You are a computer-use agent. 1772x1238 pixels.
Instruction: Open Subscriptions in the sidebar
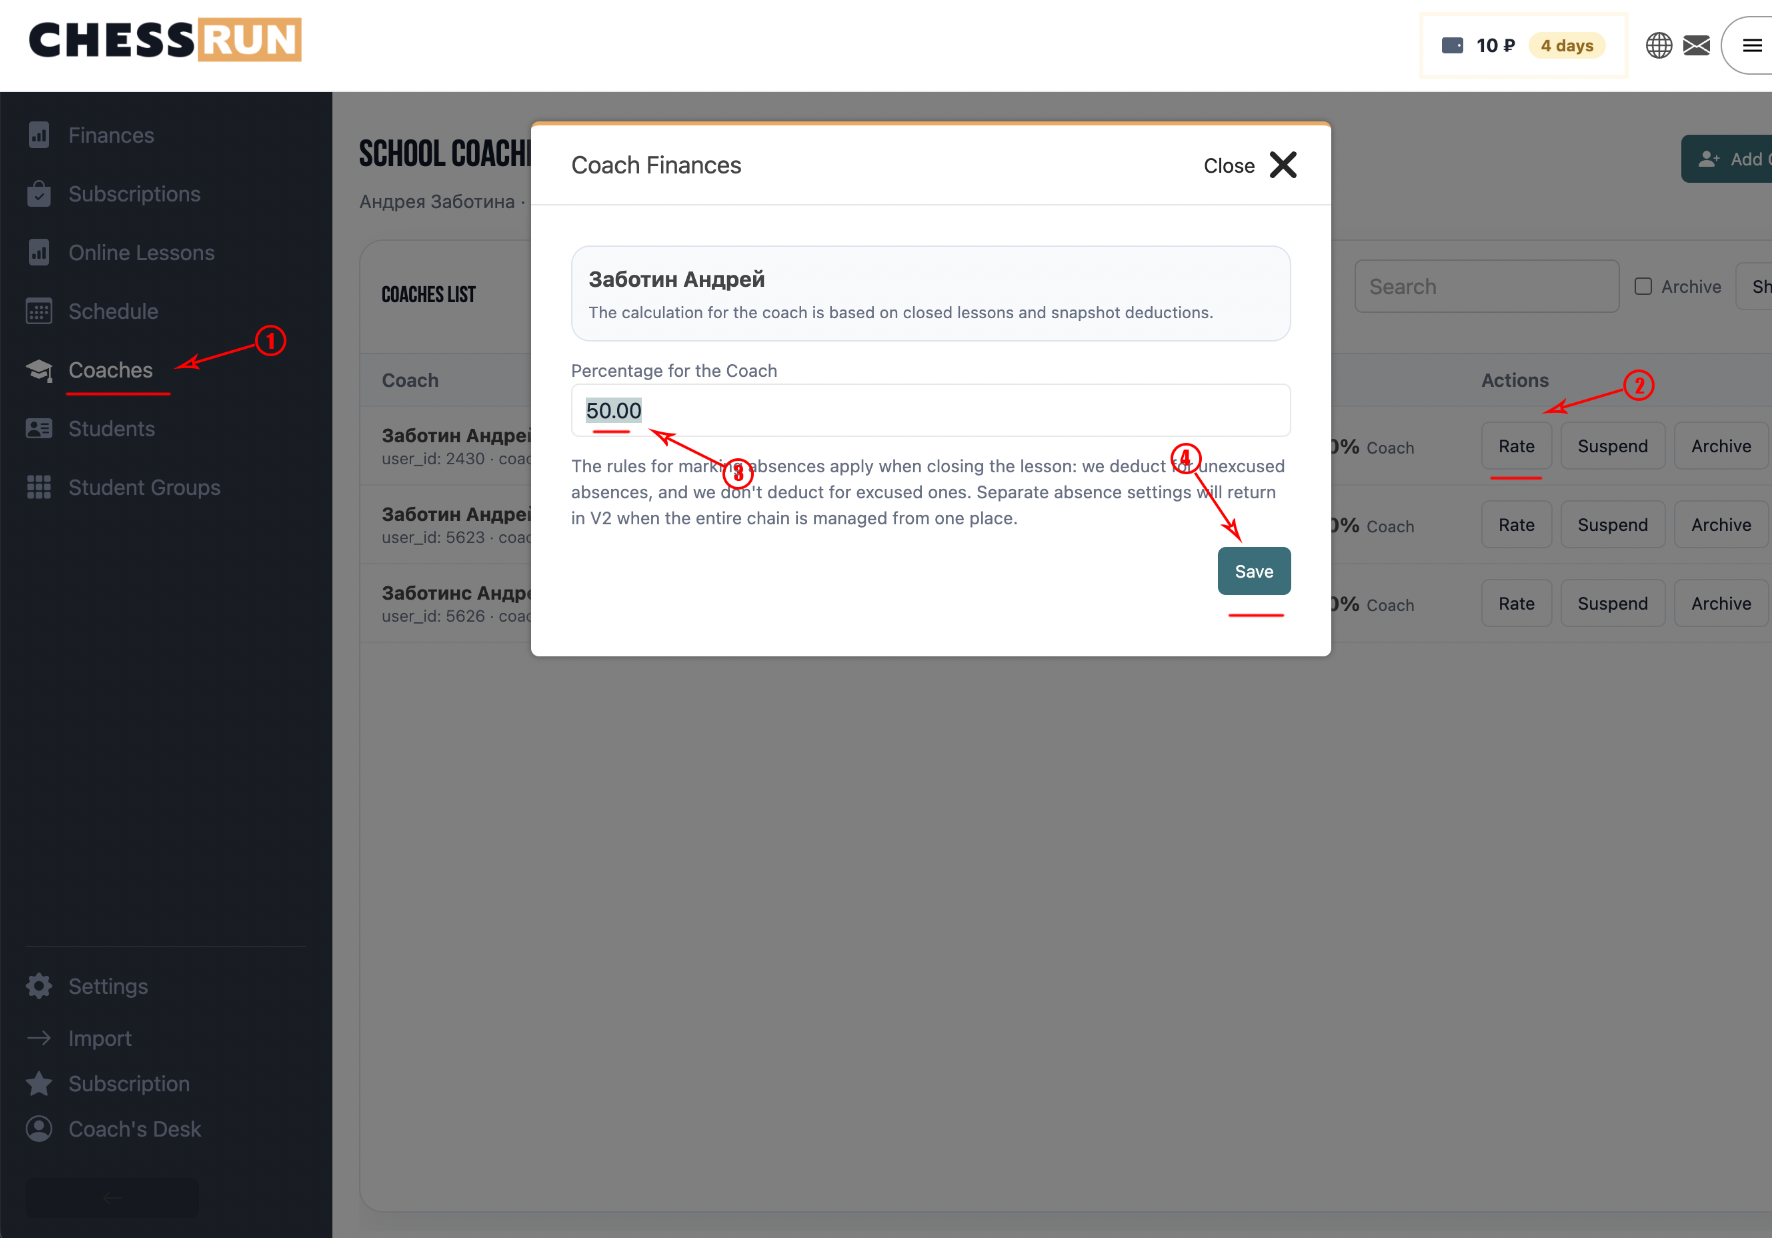point(134,194)
